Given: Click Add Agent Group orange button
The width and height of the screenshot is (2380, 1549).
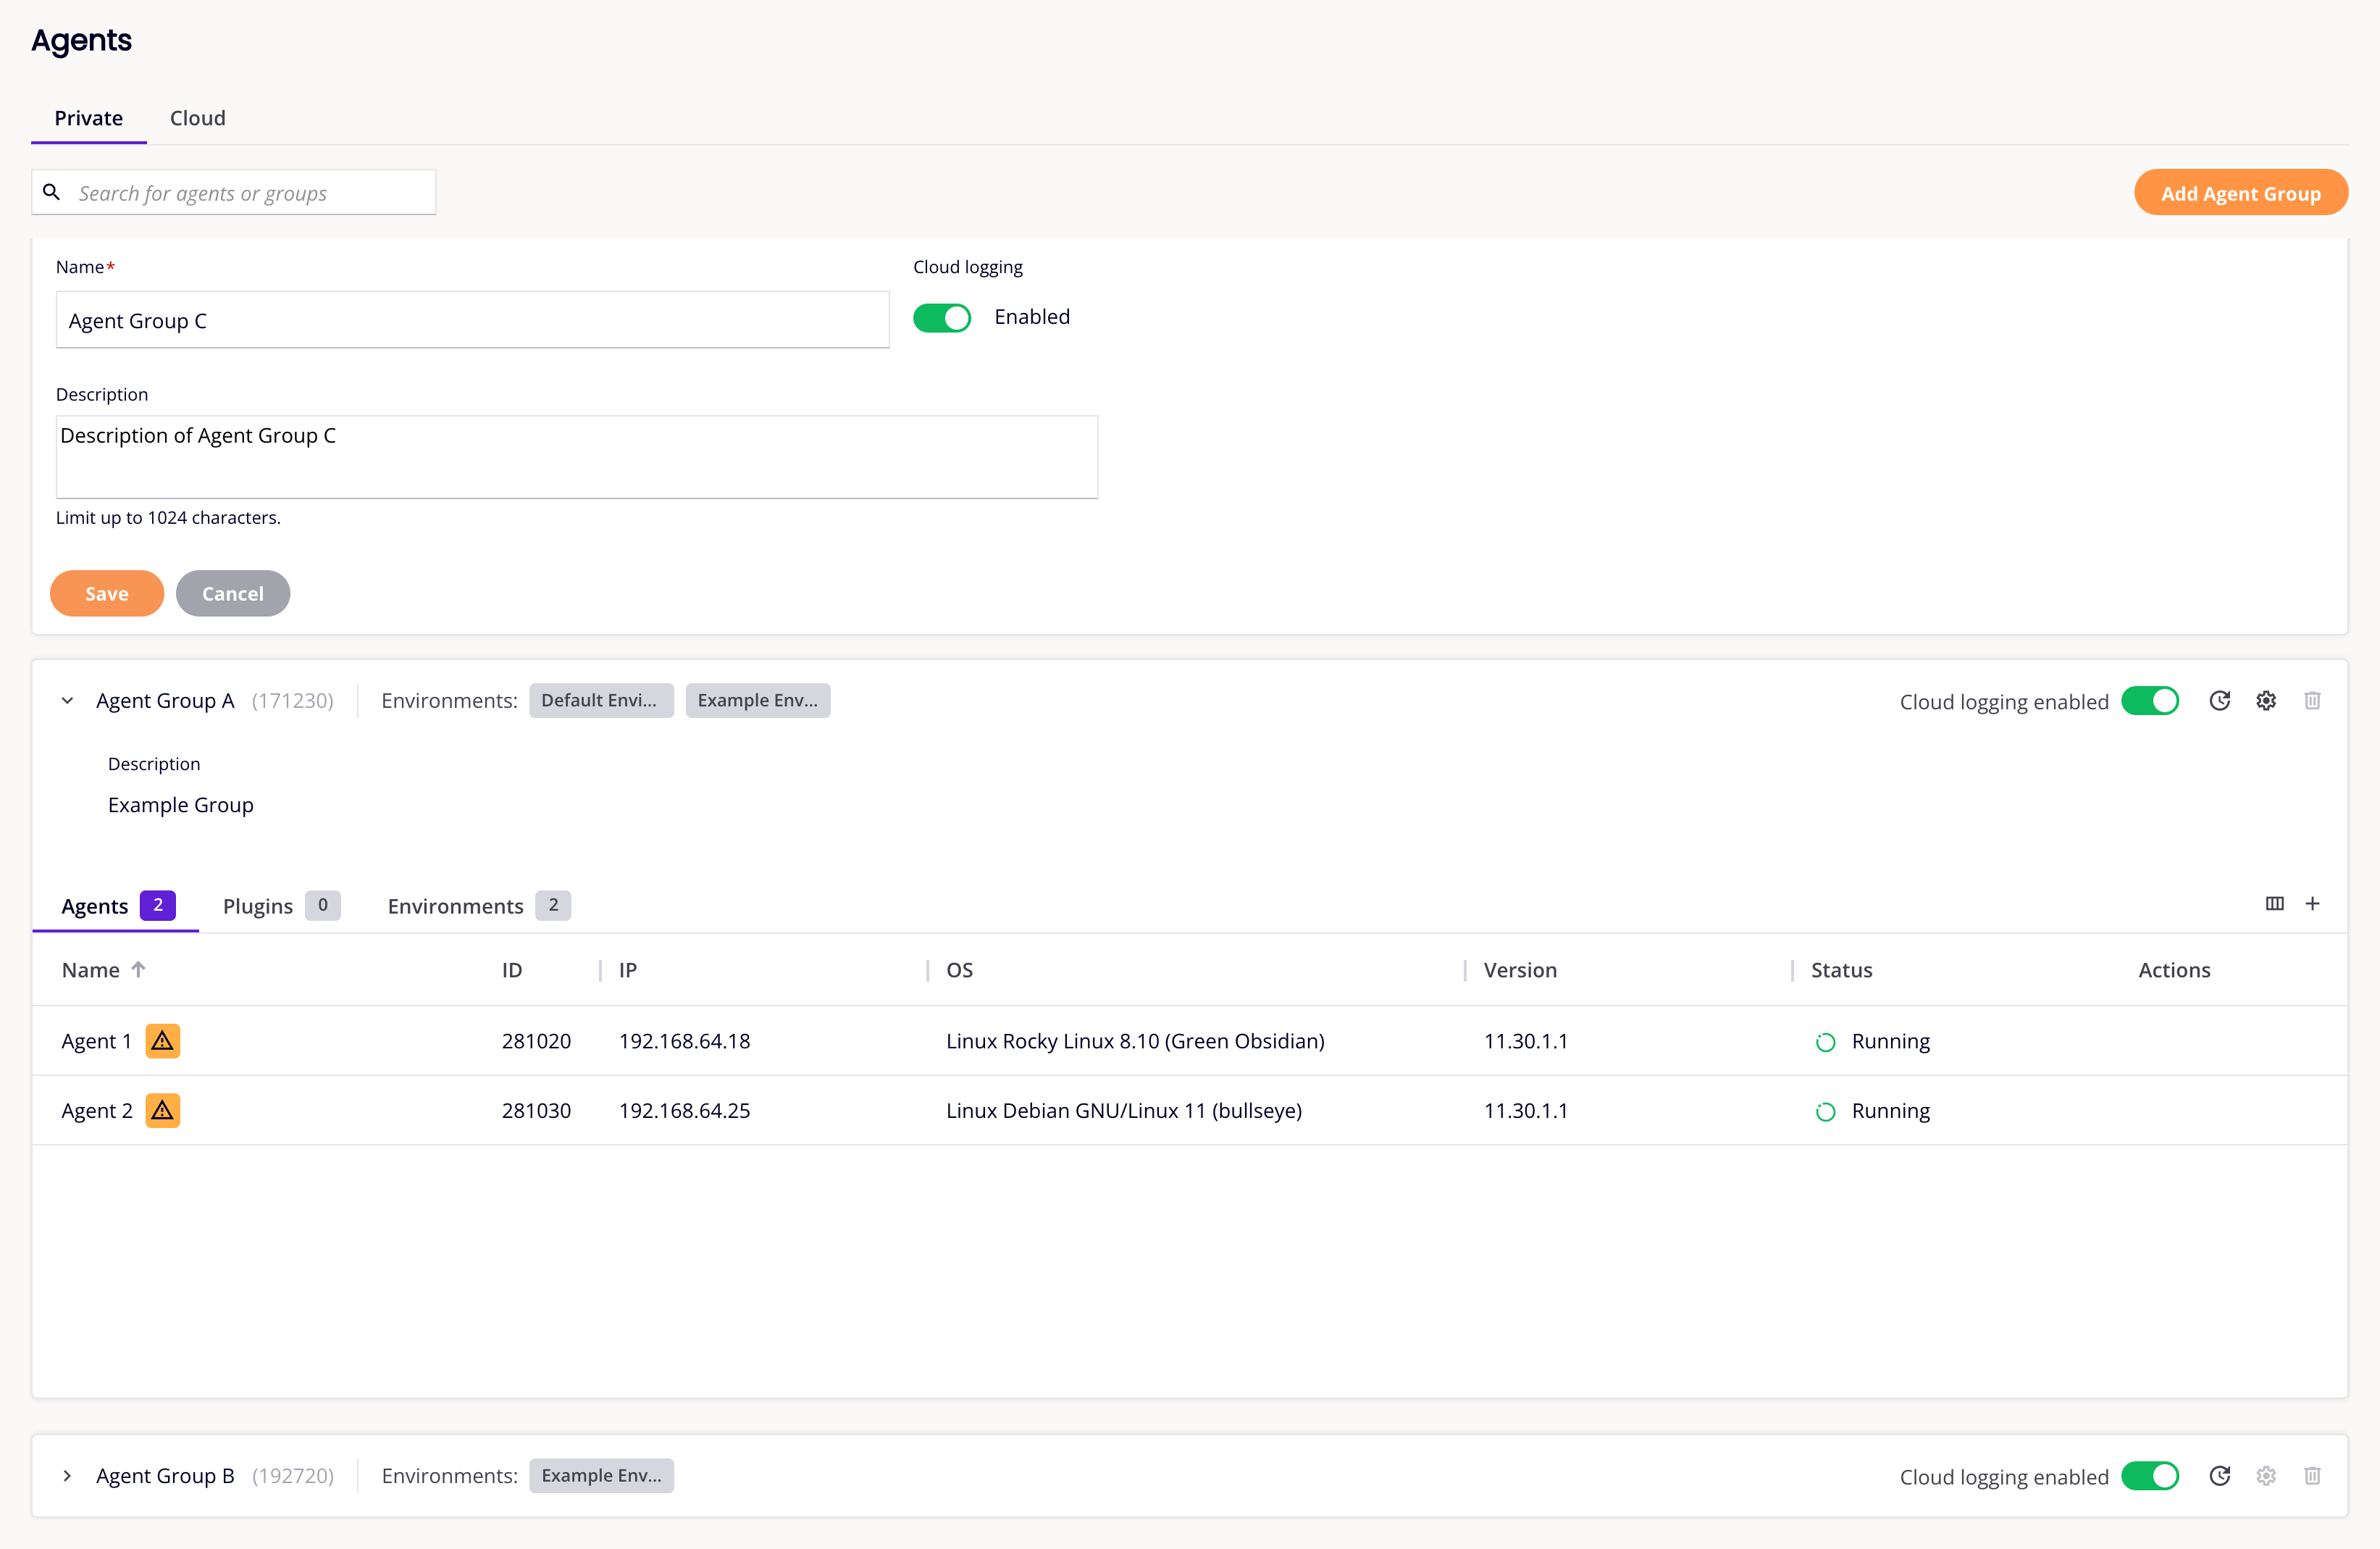Looking at the screenshot, I should point(2239,193).
